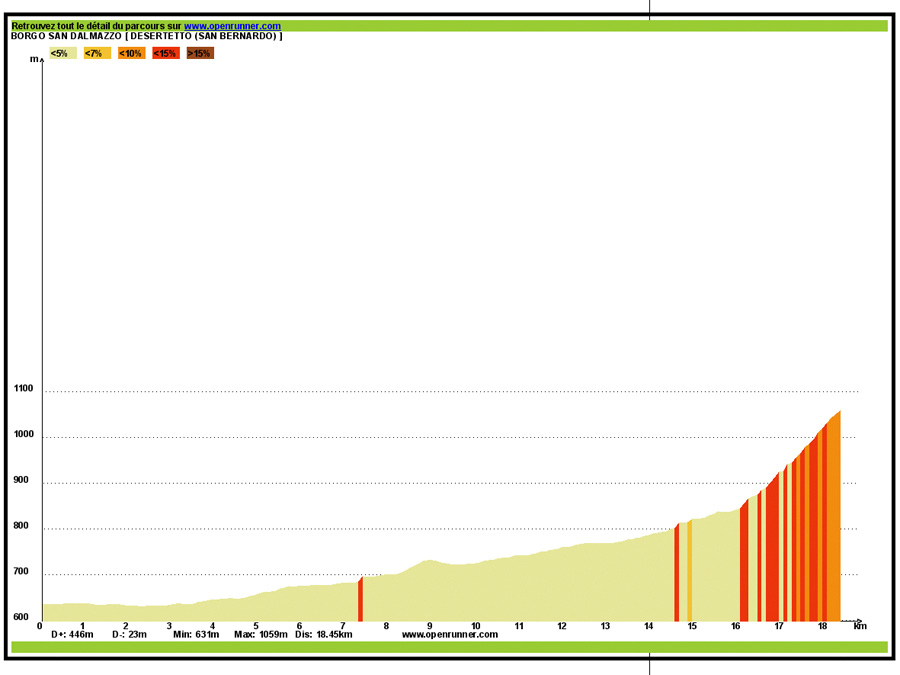900x675 pixels.
Task: Click the 'Retrouvez tout le détail du parcours' text
Action: [96, 26]
